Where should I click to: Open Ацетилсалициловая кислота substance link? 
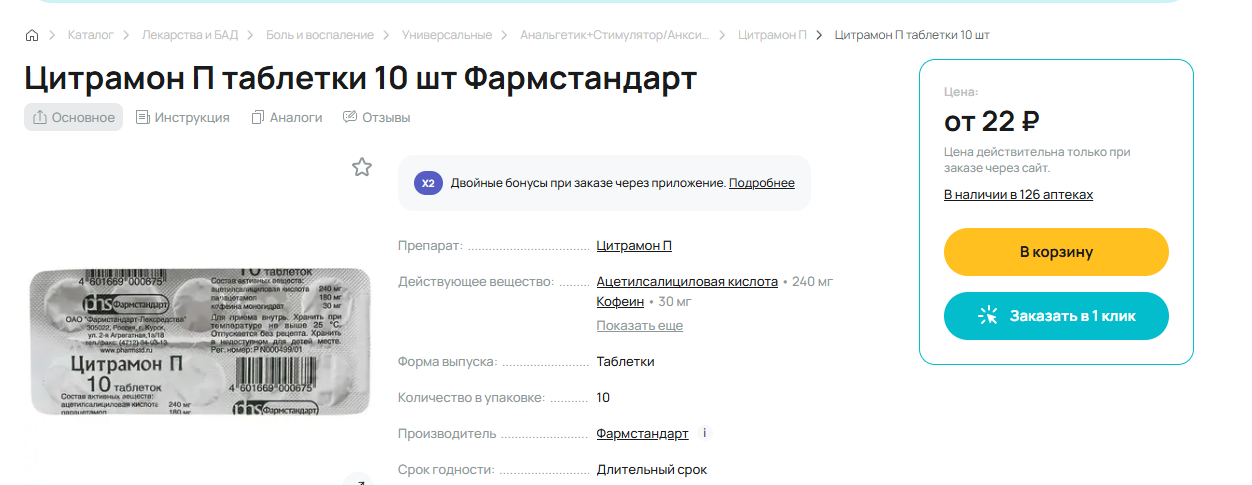click(x=687, y=281)
